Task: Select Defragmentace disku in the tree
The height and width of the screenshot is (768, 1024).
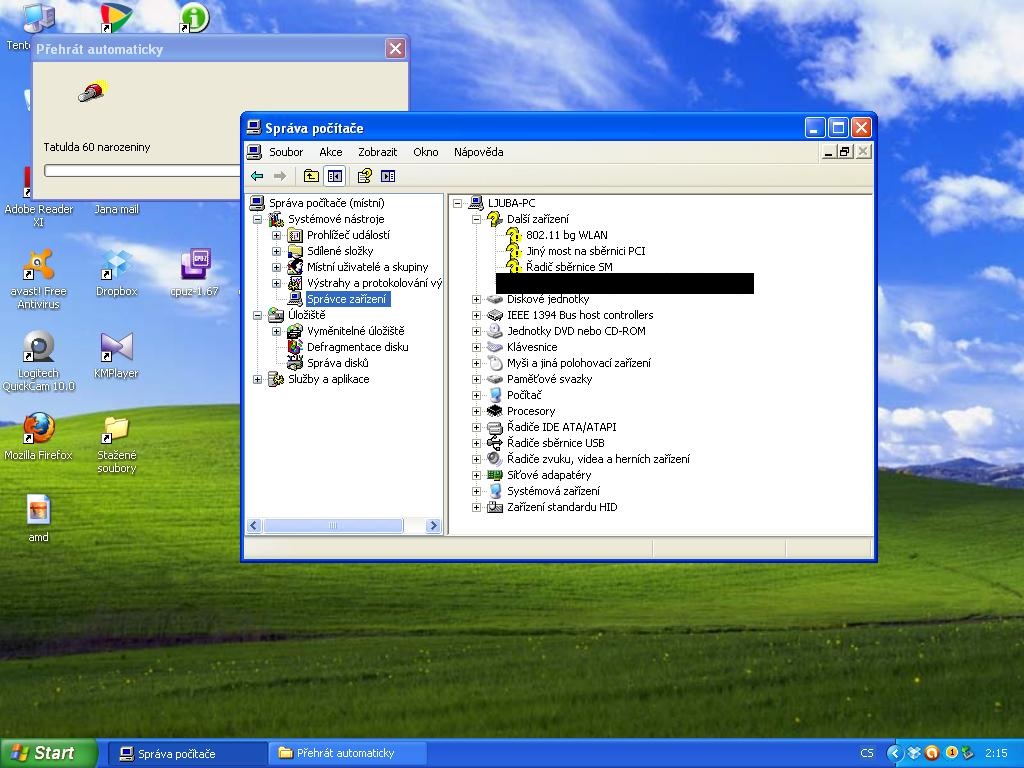Action: 357,347
